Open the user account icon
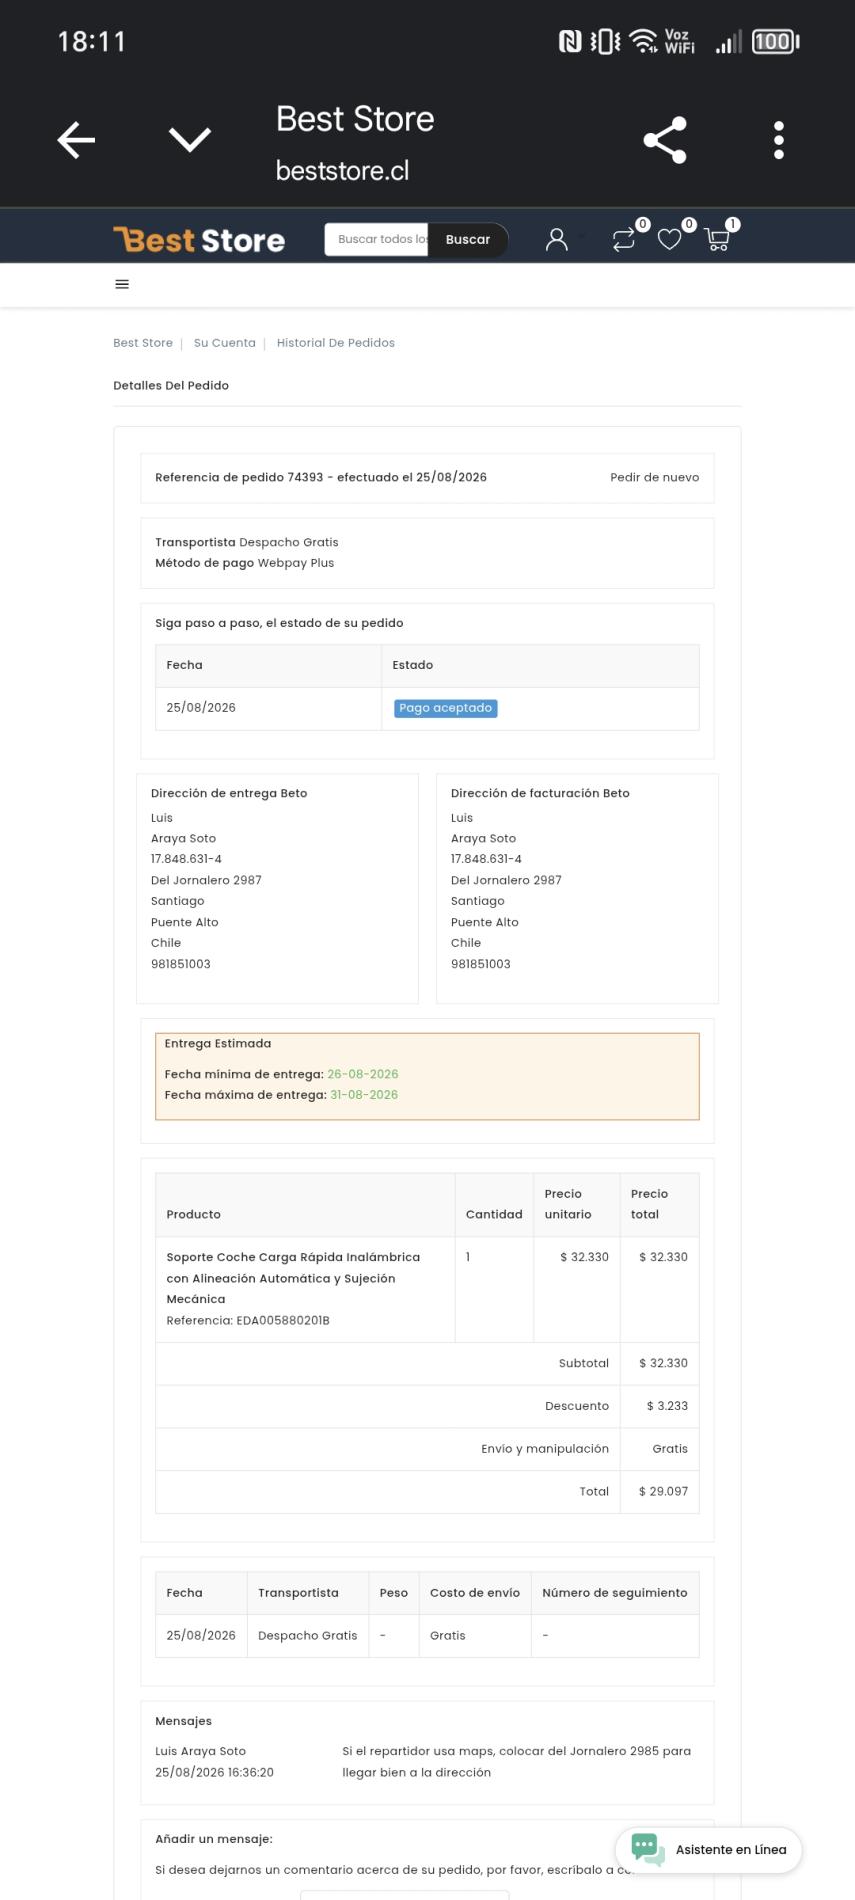 point(557,239)
